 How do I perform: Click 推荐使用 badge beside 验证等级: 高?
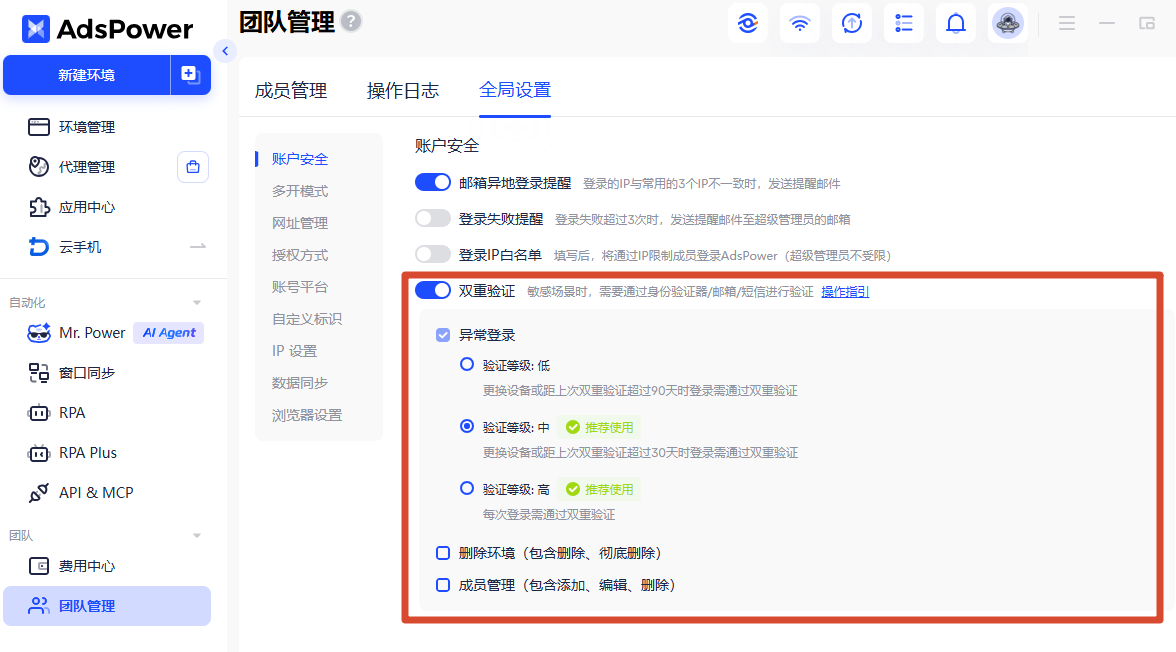[599, 489]
